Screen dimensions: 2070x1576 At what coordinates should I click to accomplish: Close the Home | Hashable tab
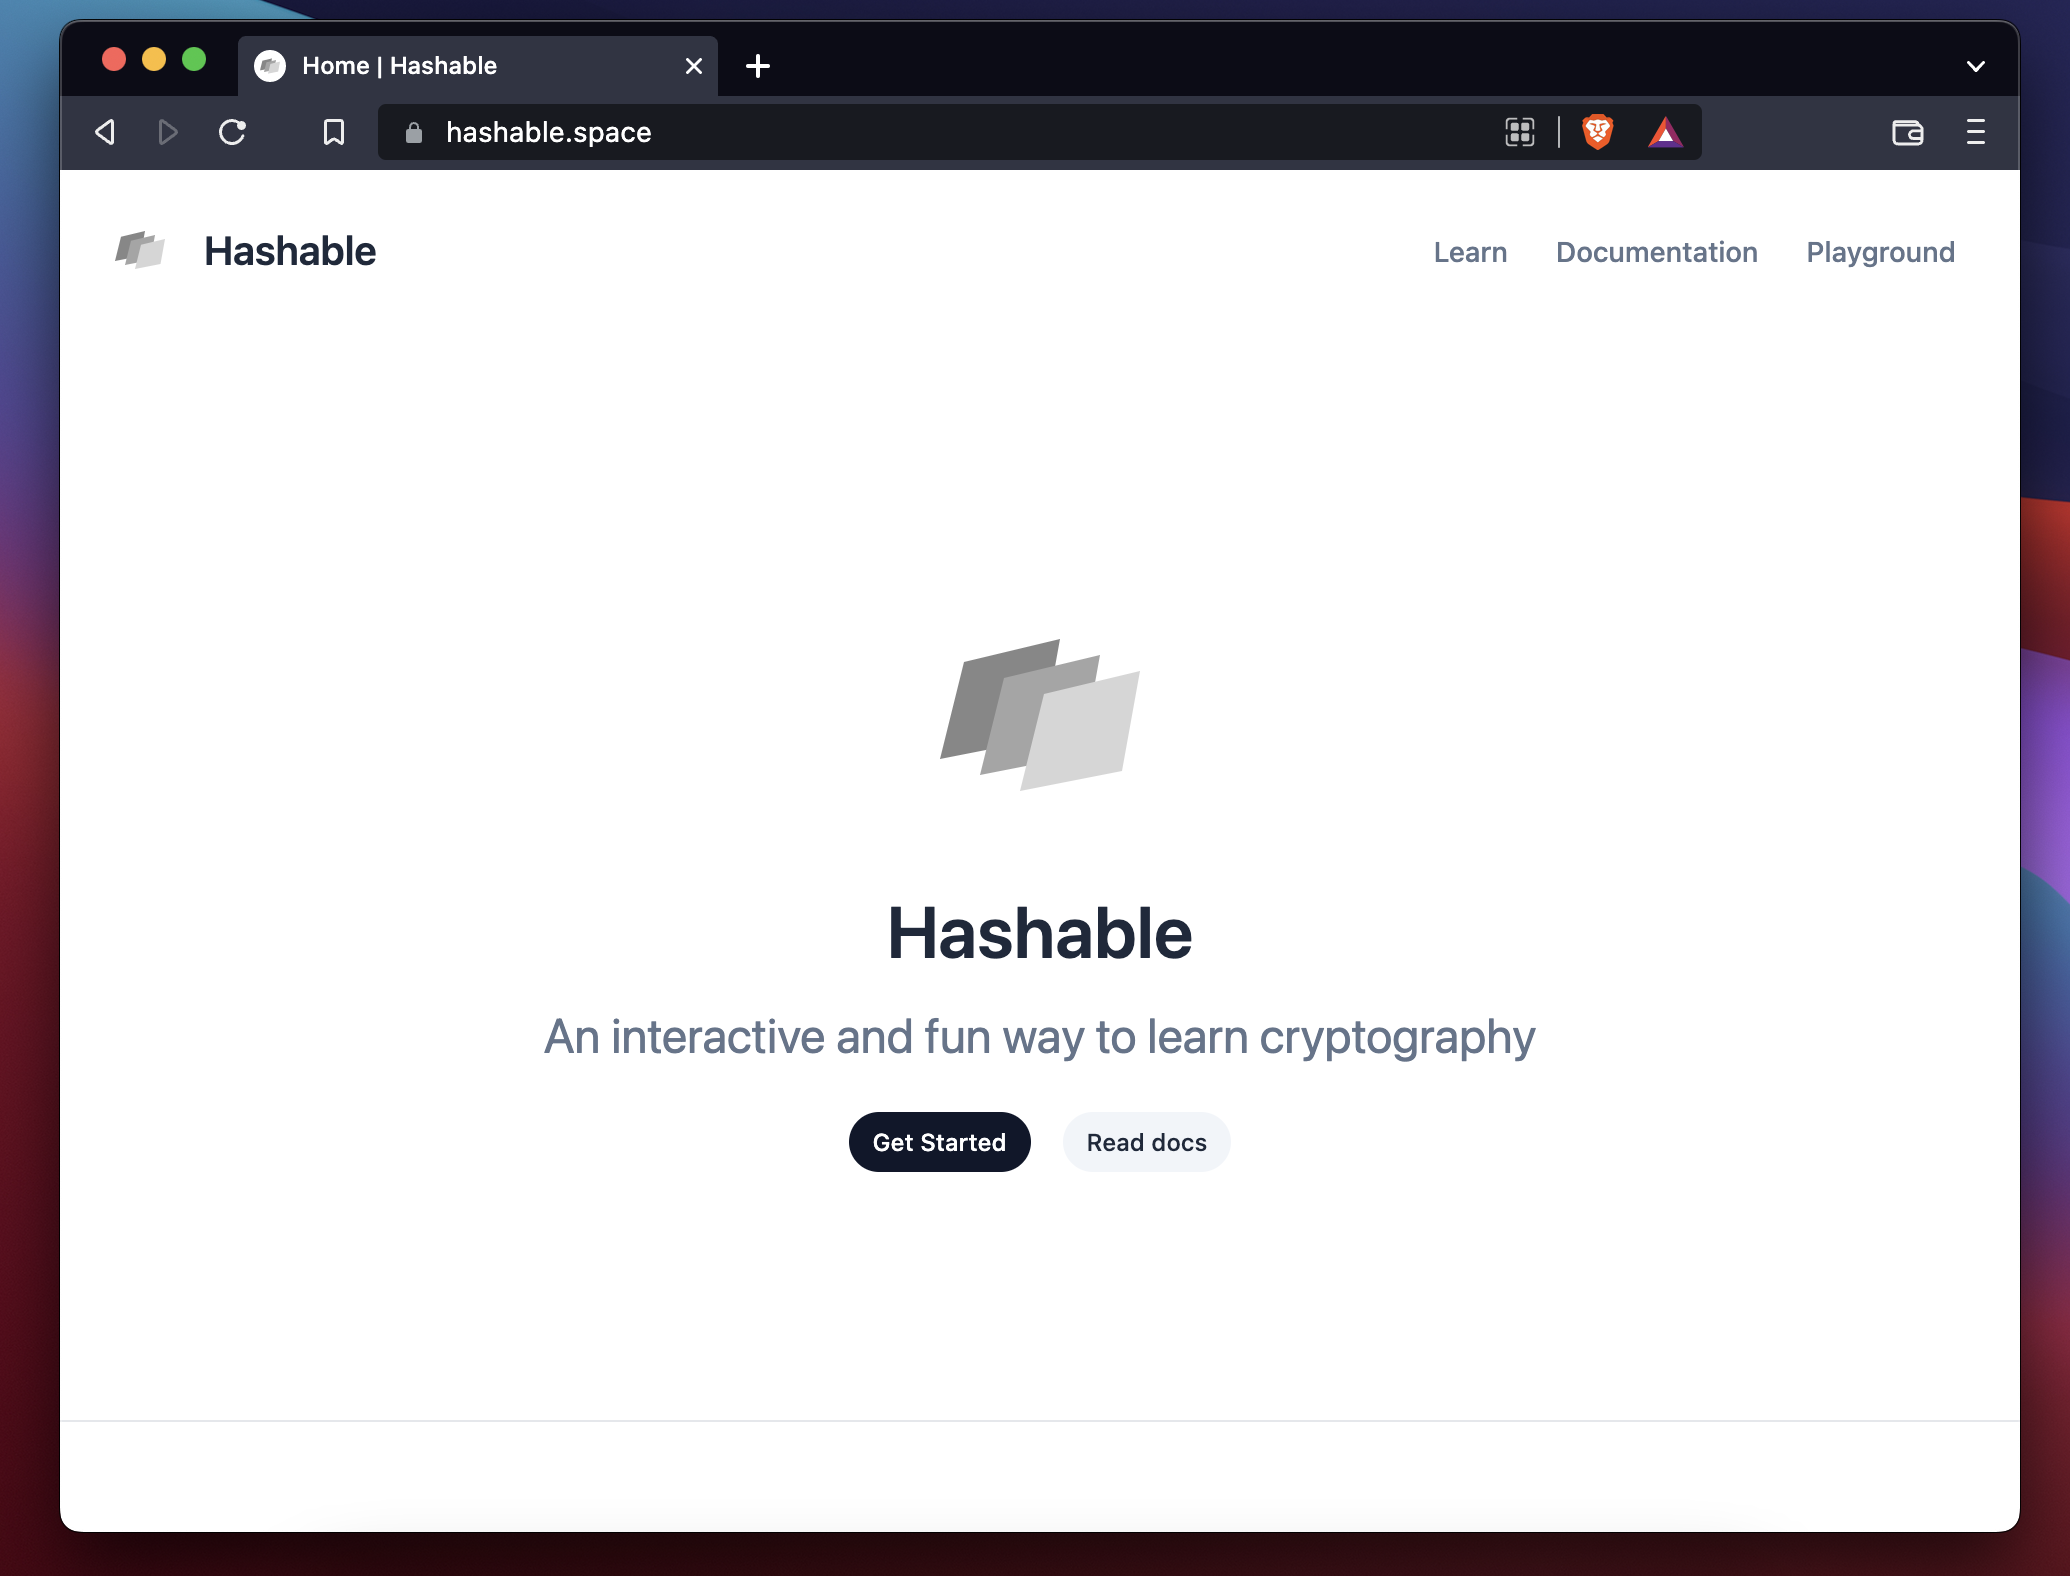(694, 66)
